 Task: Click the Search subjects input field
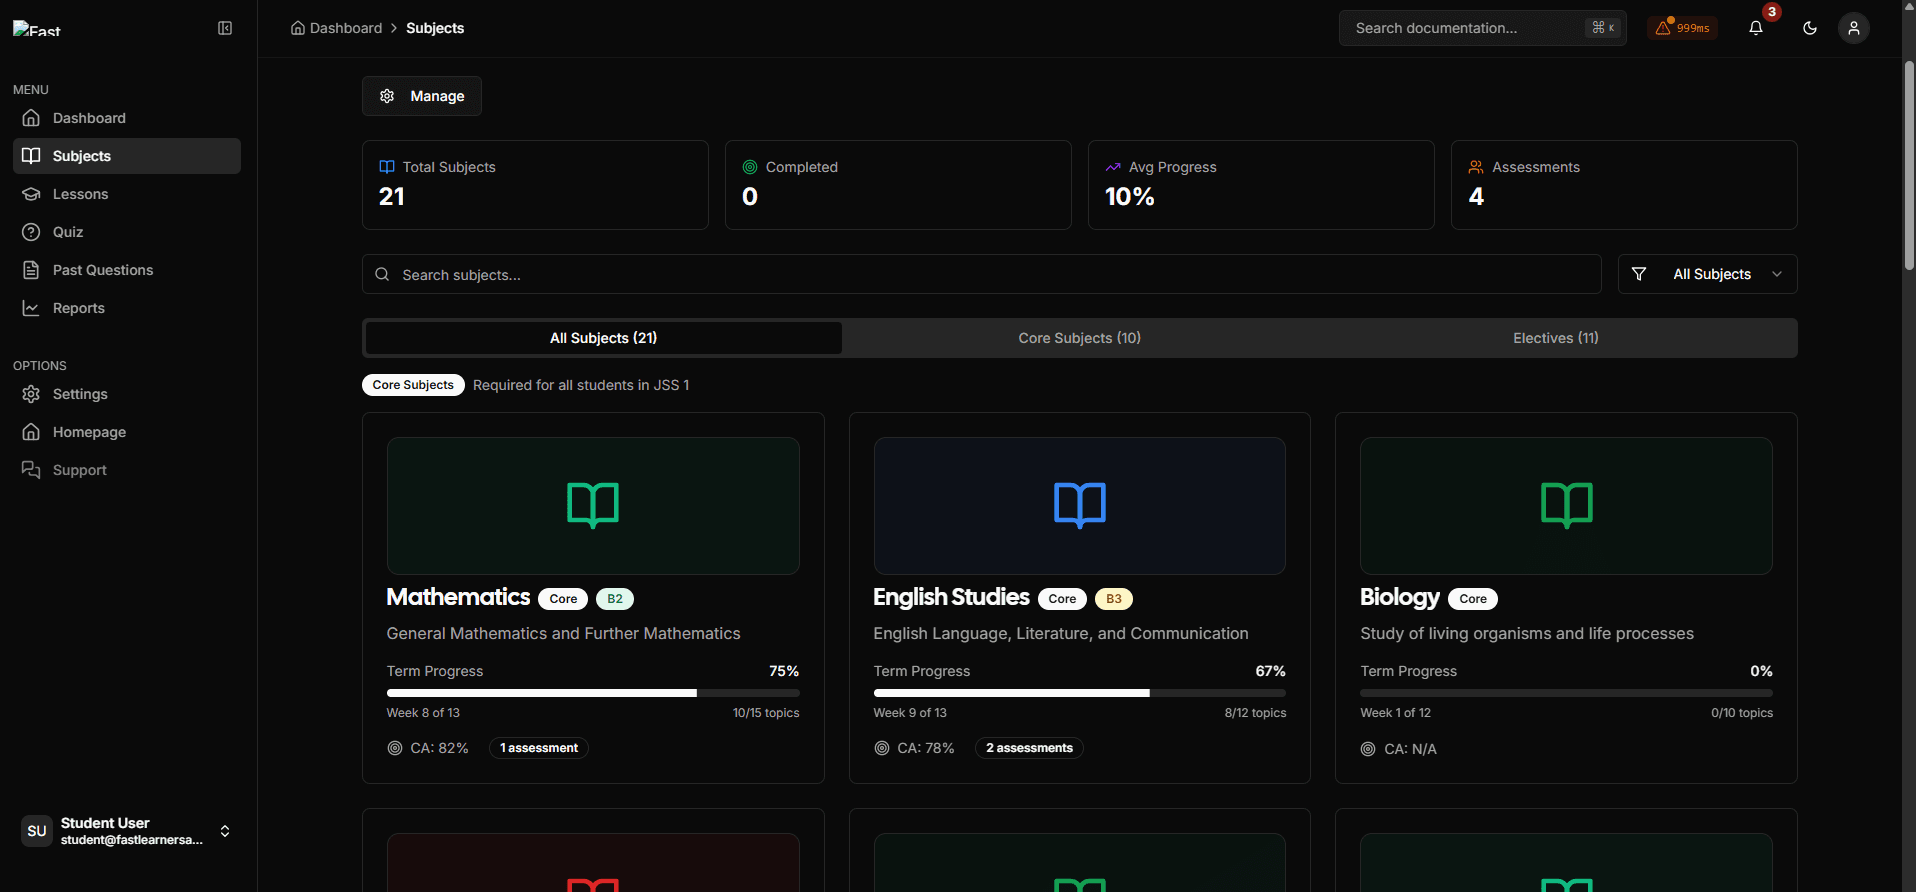coord(980,274)
